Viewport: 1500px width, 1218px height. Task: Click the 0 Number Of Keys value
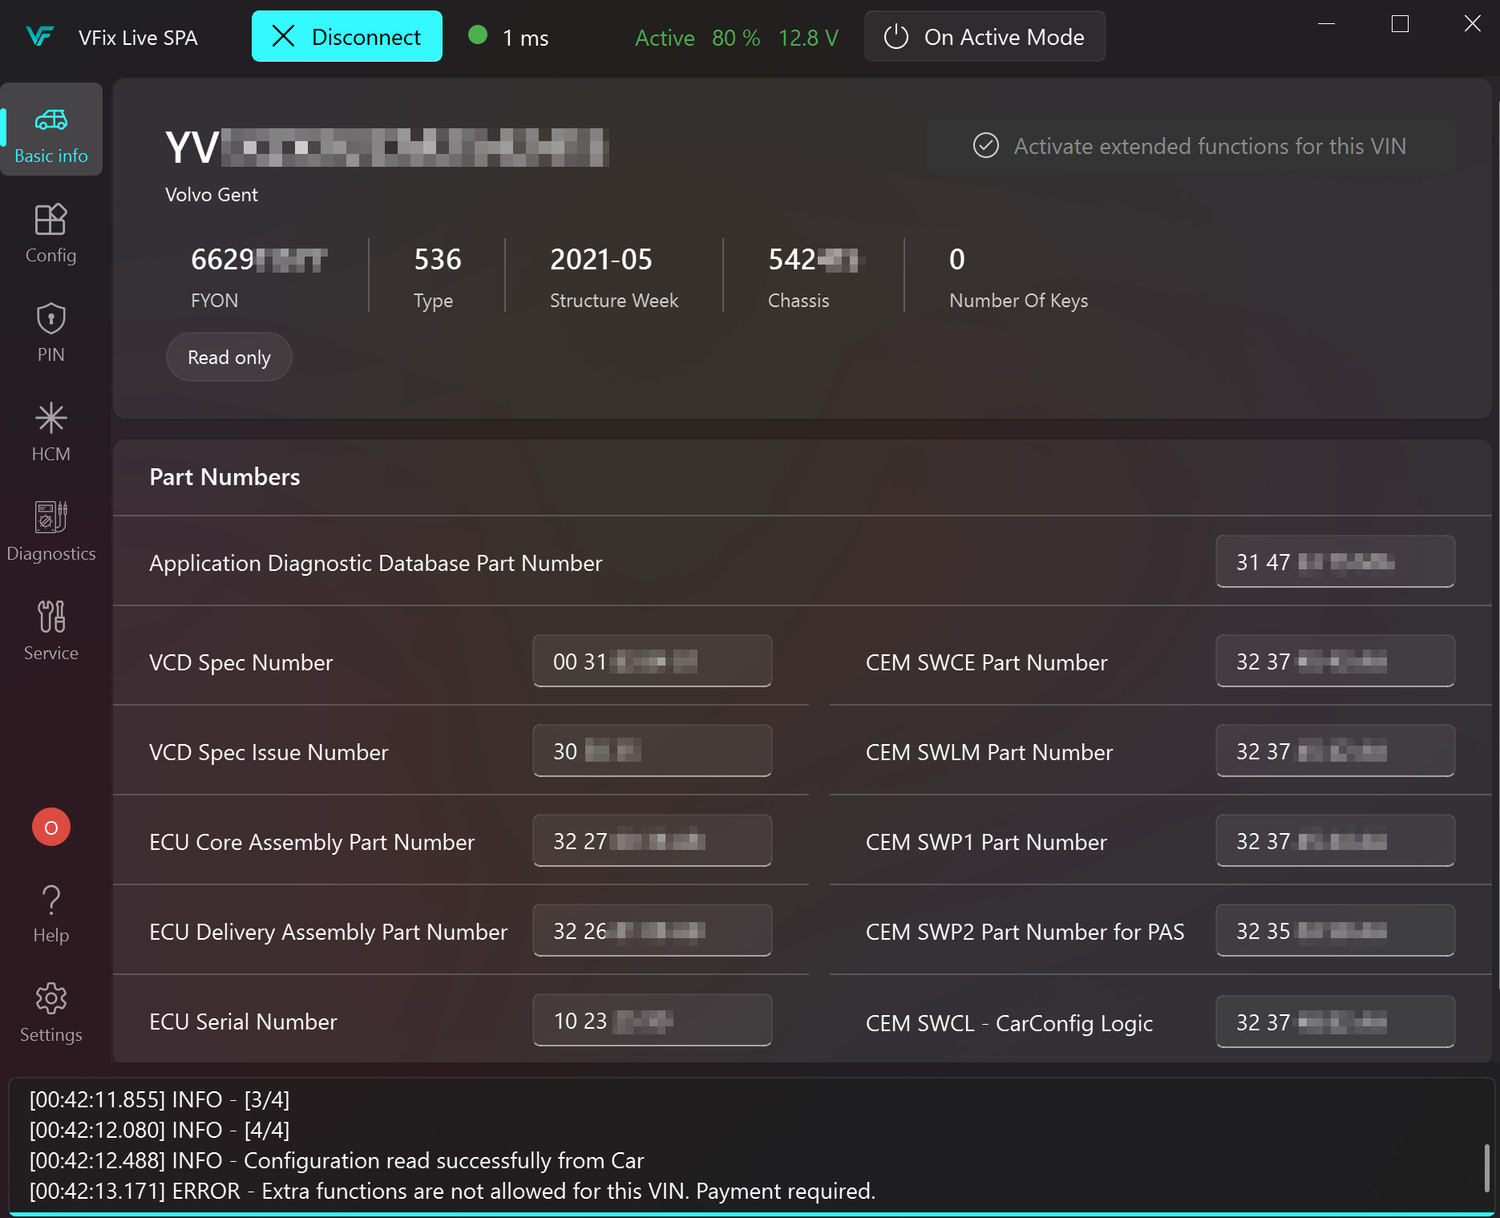click(957, 259)
